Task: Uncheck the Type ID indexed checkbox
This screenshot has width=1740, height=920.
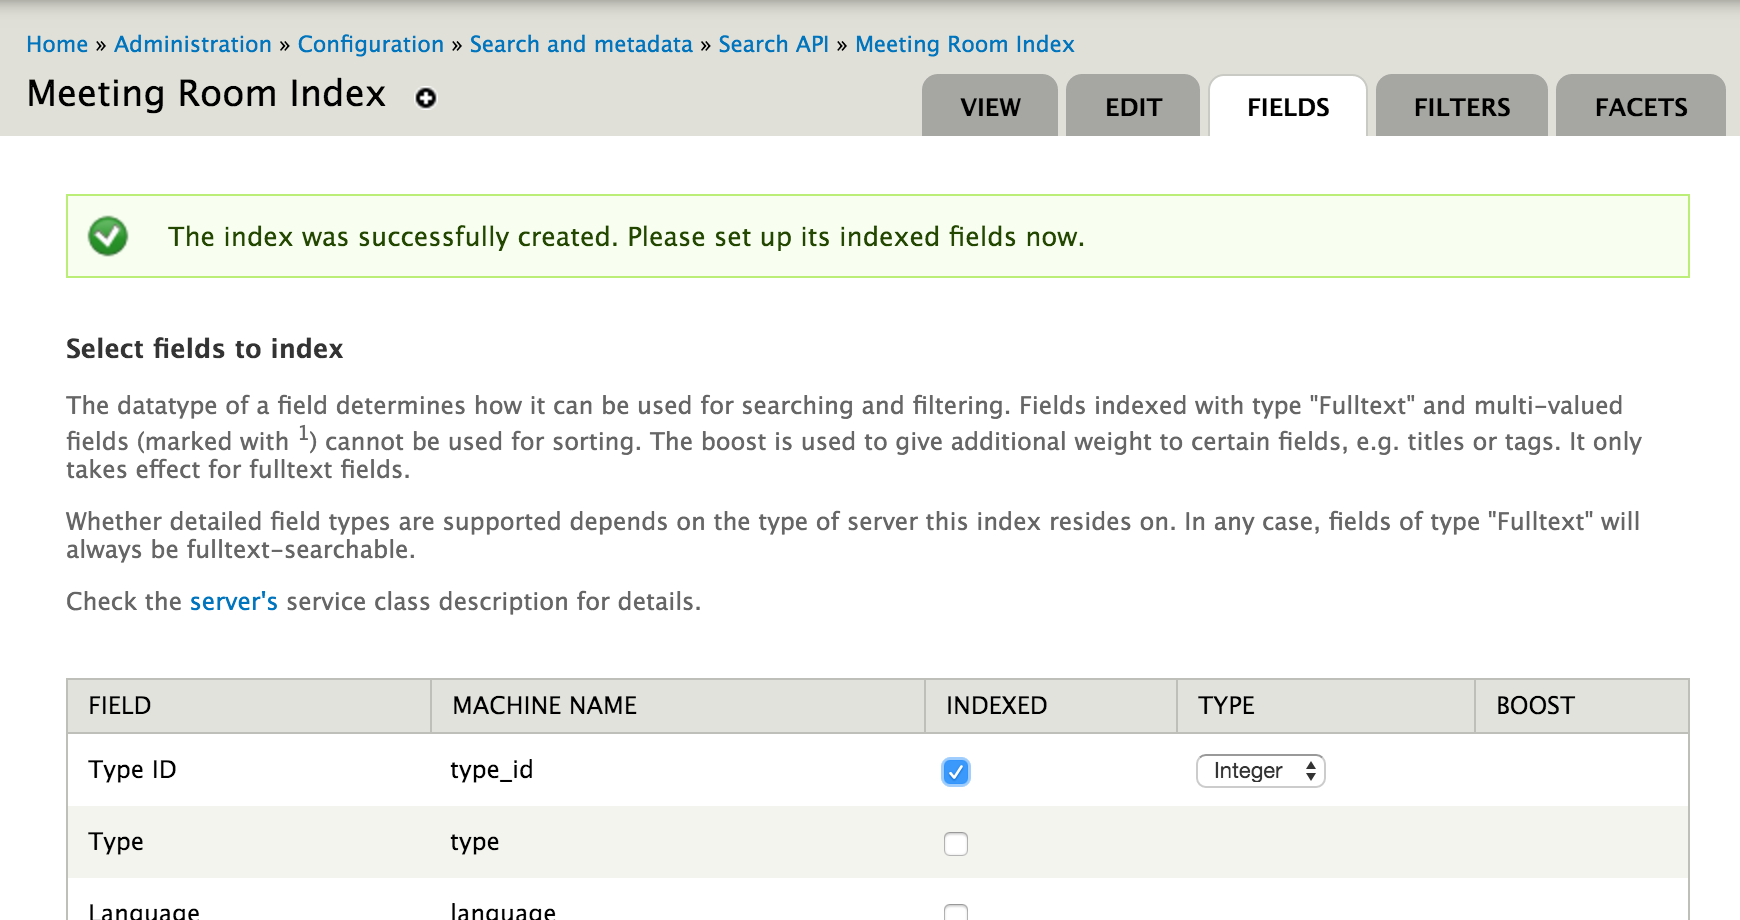Action: 956,772
